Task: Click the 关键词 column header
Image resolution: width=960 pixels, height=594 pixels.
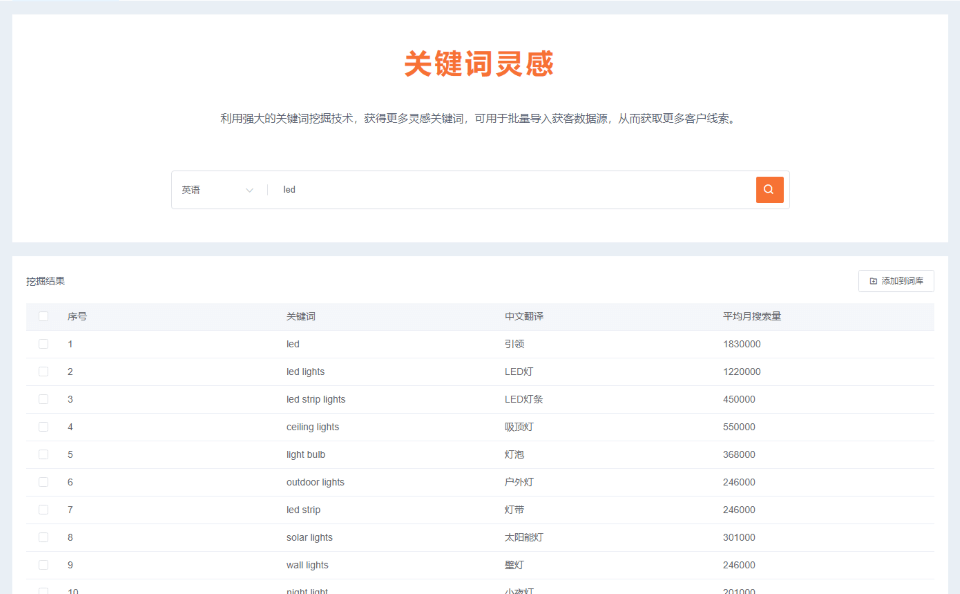Action: (301, 317)
